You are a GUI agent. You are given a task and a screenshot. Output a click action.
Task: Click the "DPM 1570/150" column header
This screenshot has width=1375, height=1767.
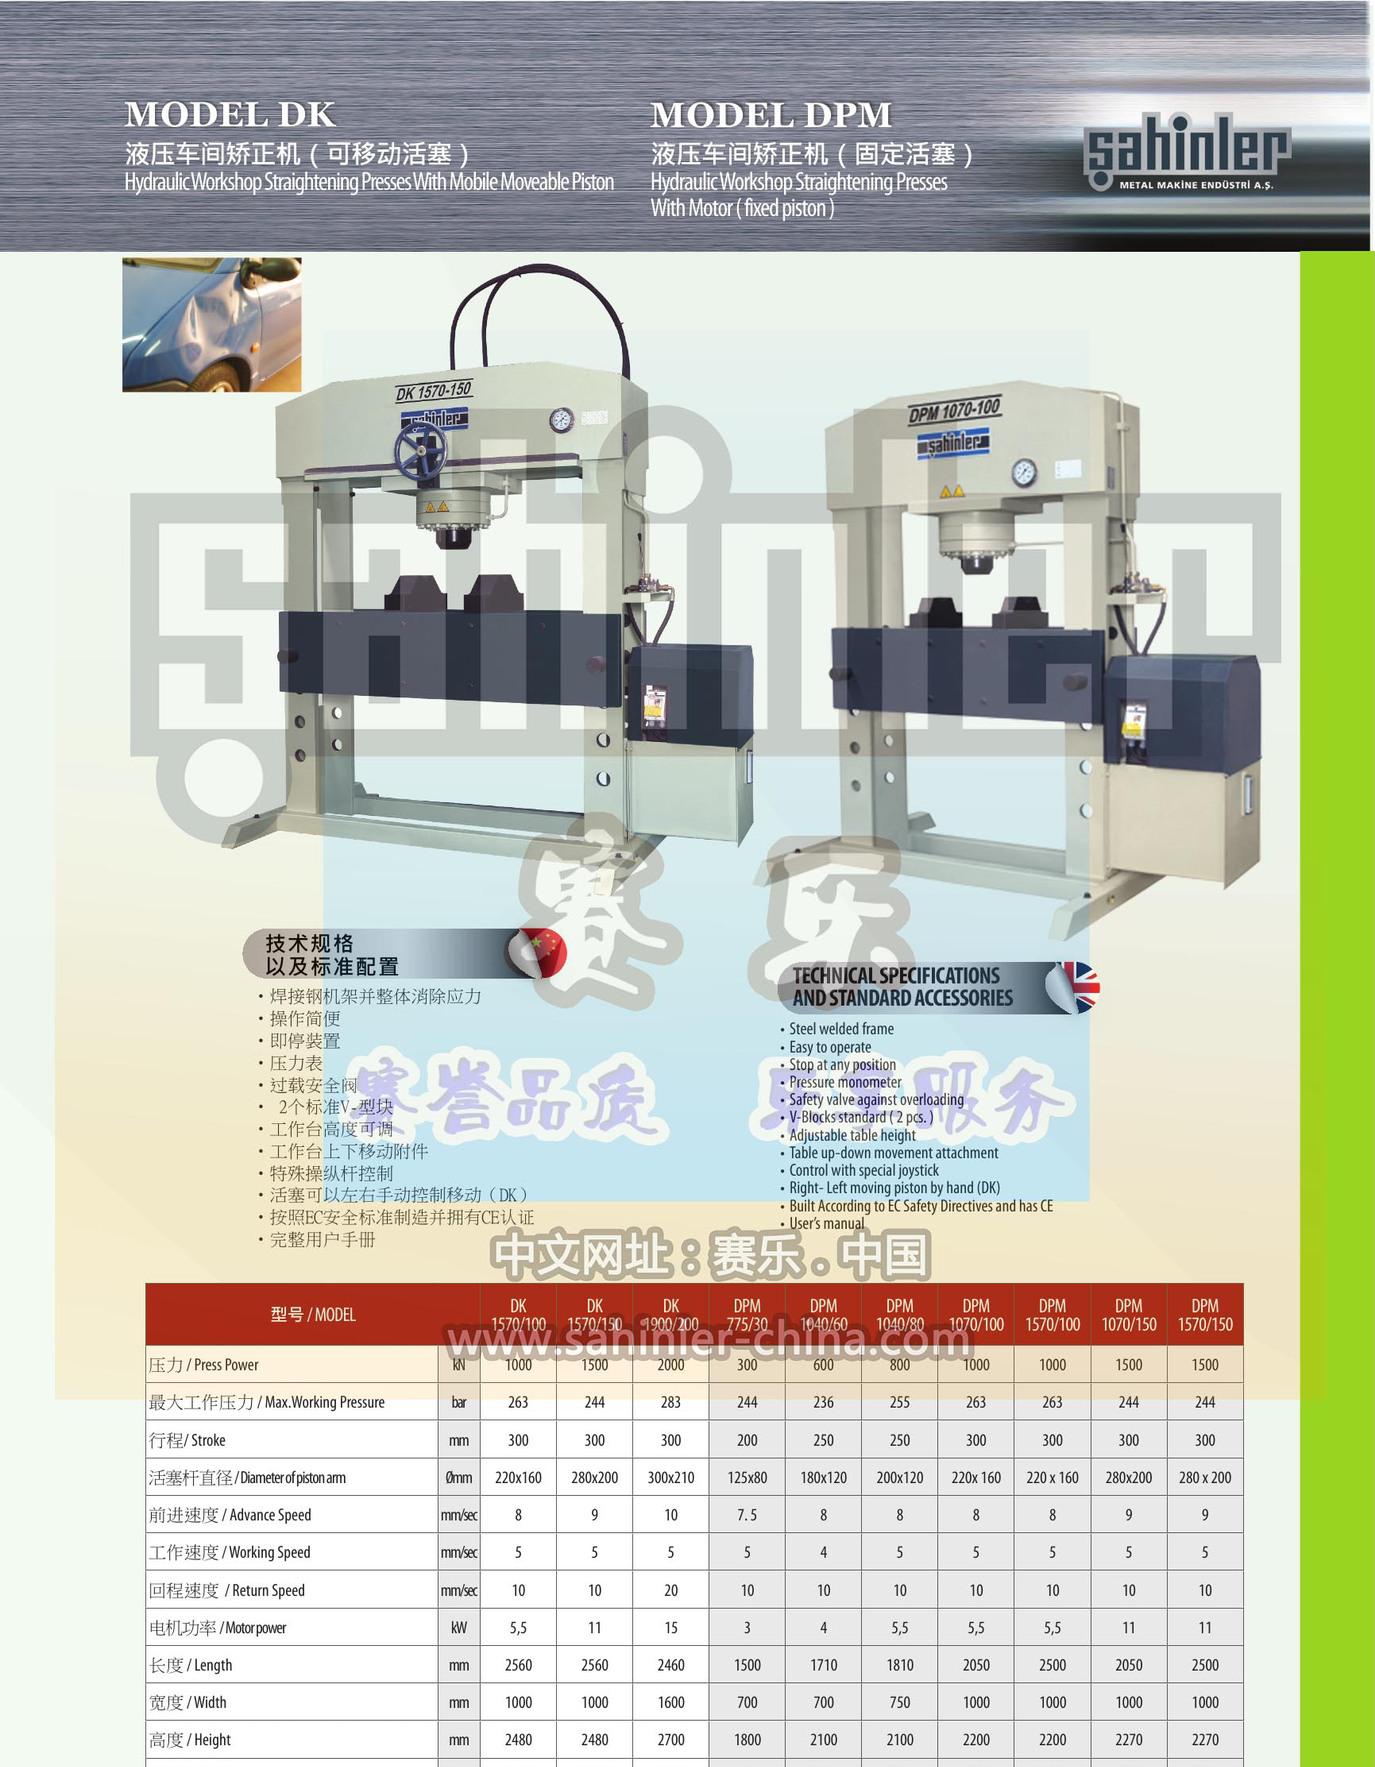point(1205,1315)
